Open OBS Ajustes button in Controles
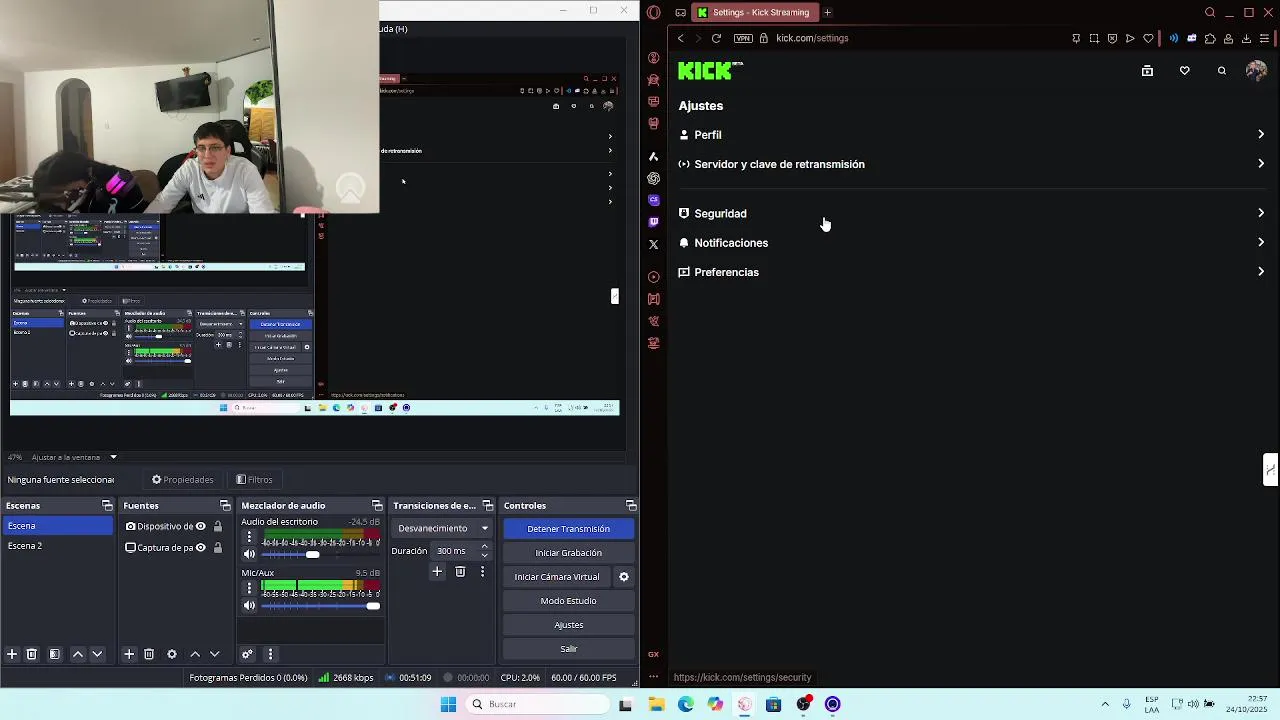 coord(568,625)
